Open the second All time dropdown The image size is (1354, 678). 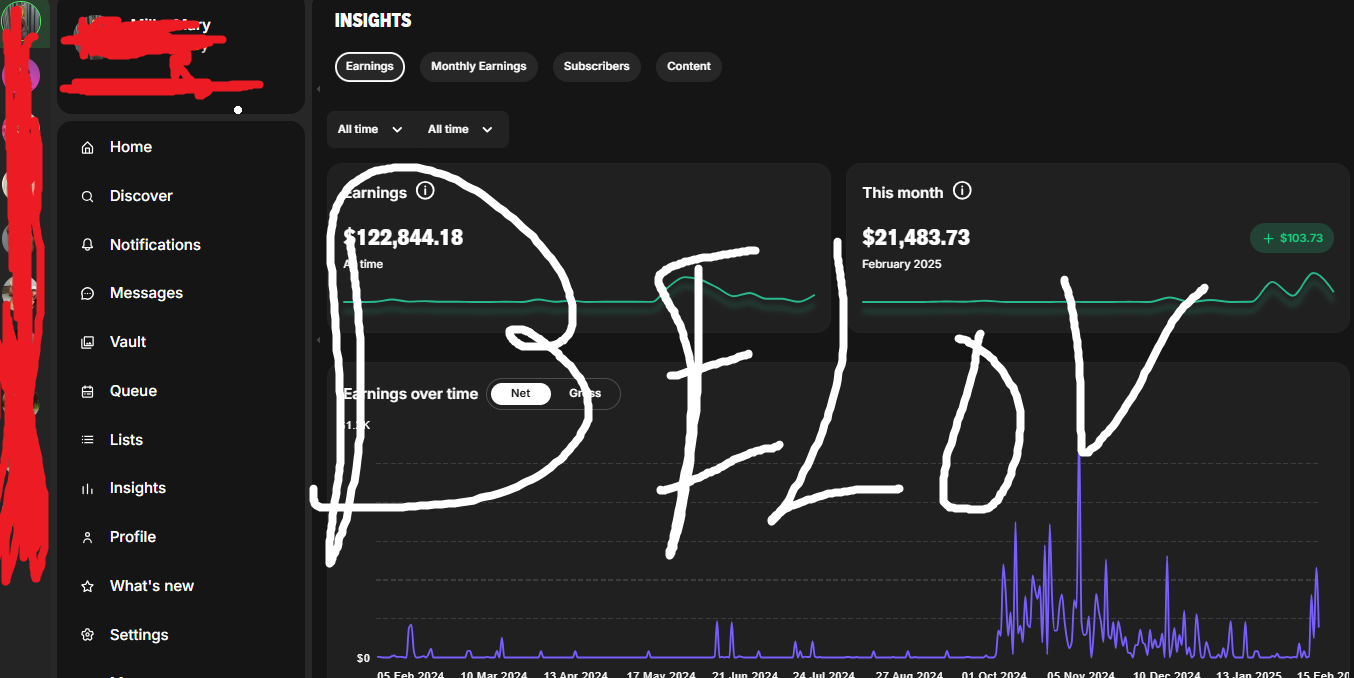coord(460,130)
